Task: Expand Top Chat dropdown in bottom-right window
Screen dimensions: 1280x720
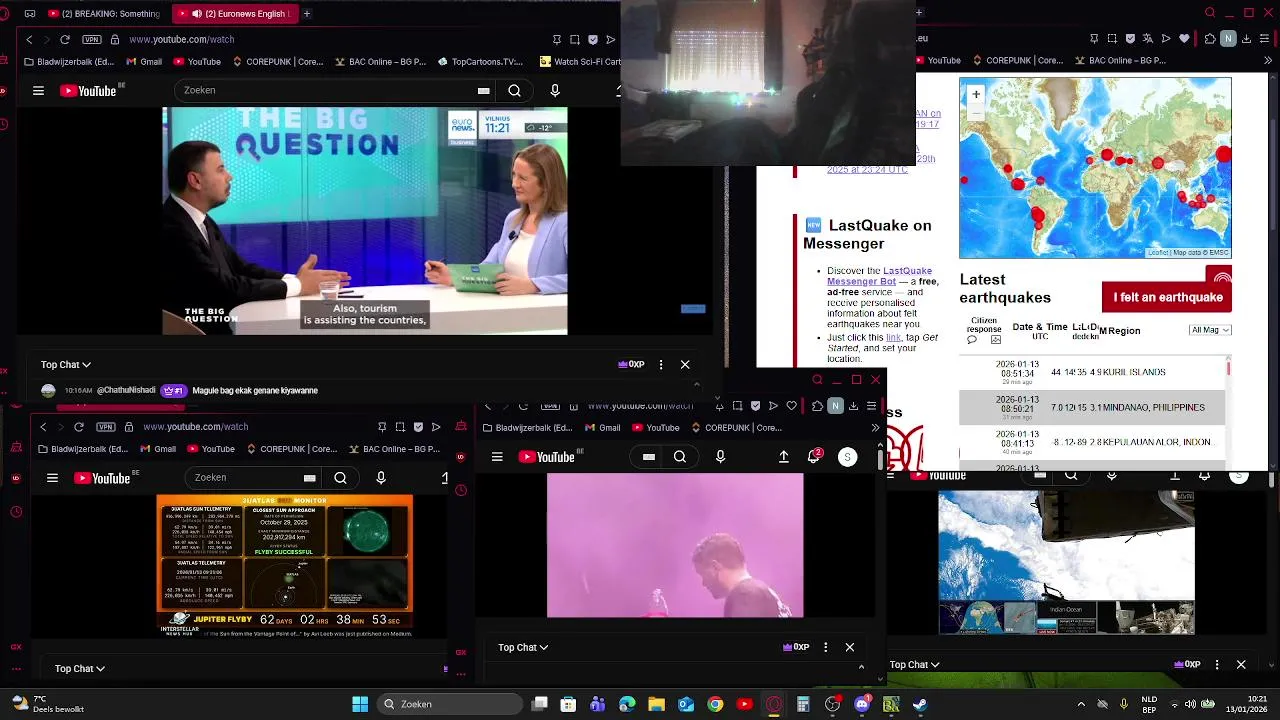Action: pos(915,665)
